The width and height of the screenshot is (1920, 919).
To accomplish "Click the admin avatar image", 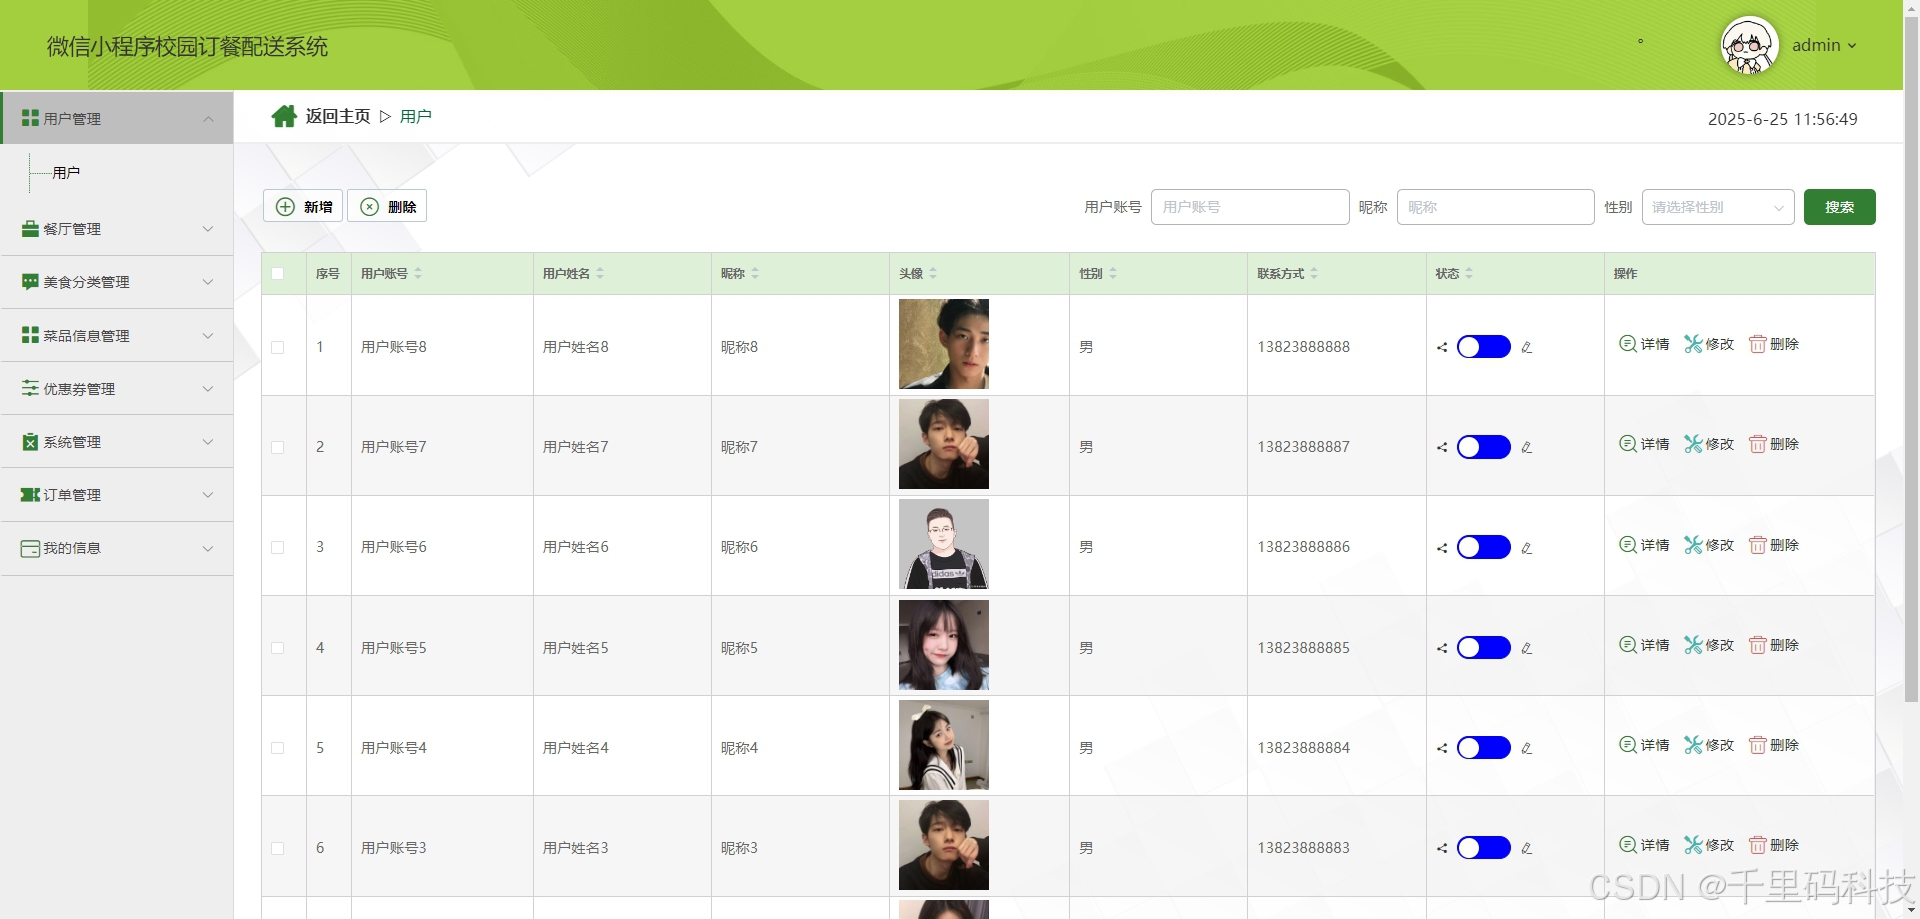I will [x=1749, y=45].
